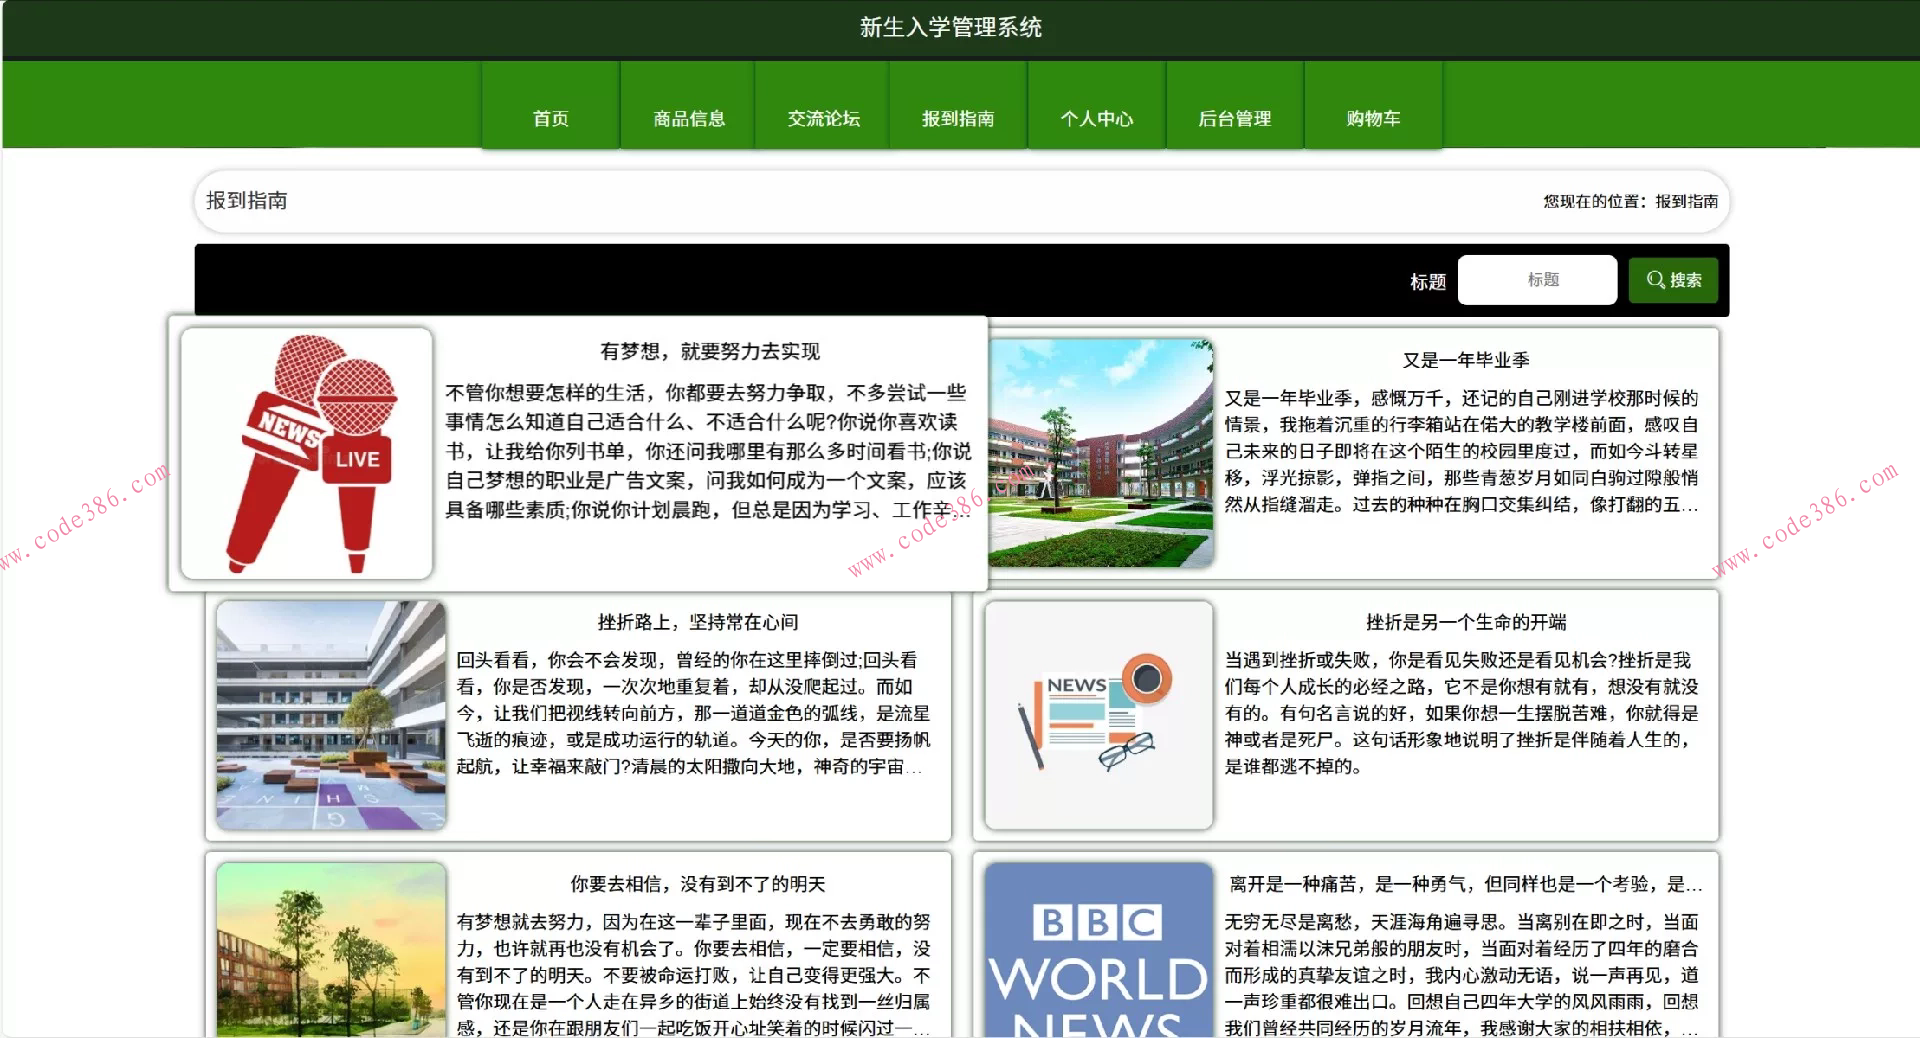Screen dimensions: 1920x1038
Task: Switch to the 首页 tab
Action: (x=550, y=117)
